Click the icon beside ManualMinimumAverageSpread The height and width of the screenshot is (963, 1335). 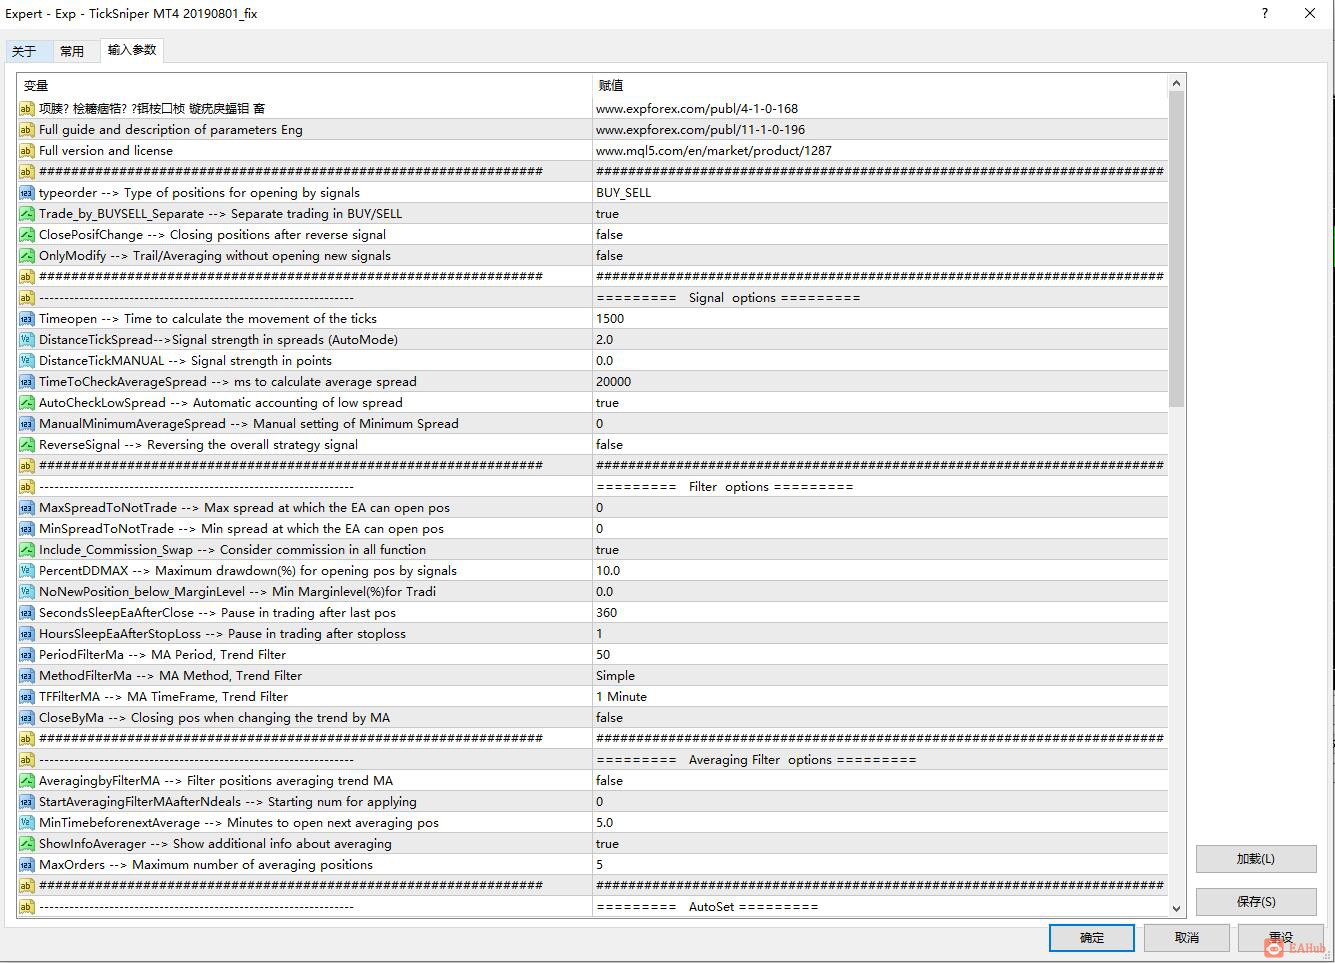27,424
